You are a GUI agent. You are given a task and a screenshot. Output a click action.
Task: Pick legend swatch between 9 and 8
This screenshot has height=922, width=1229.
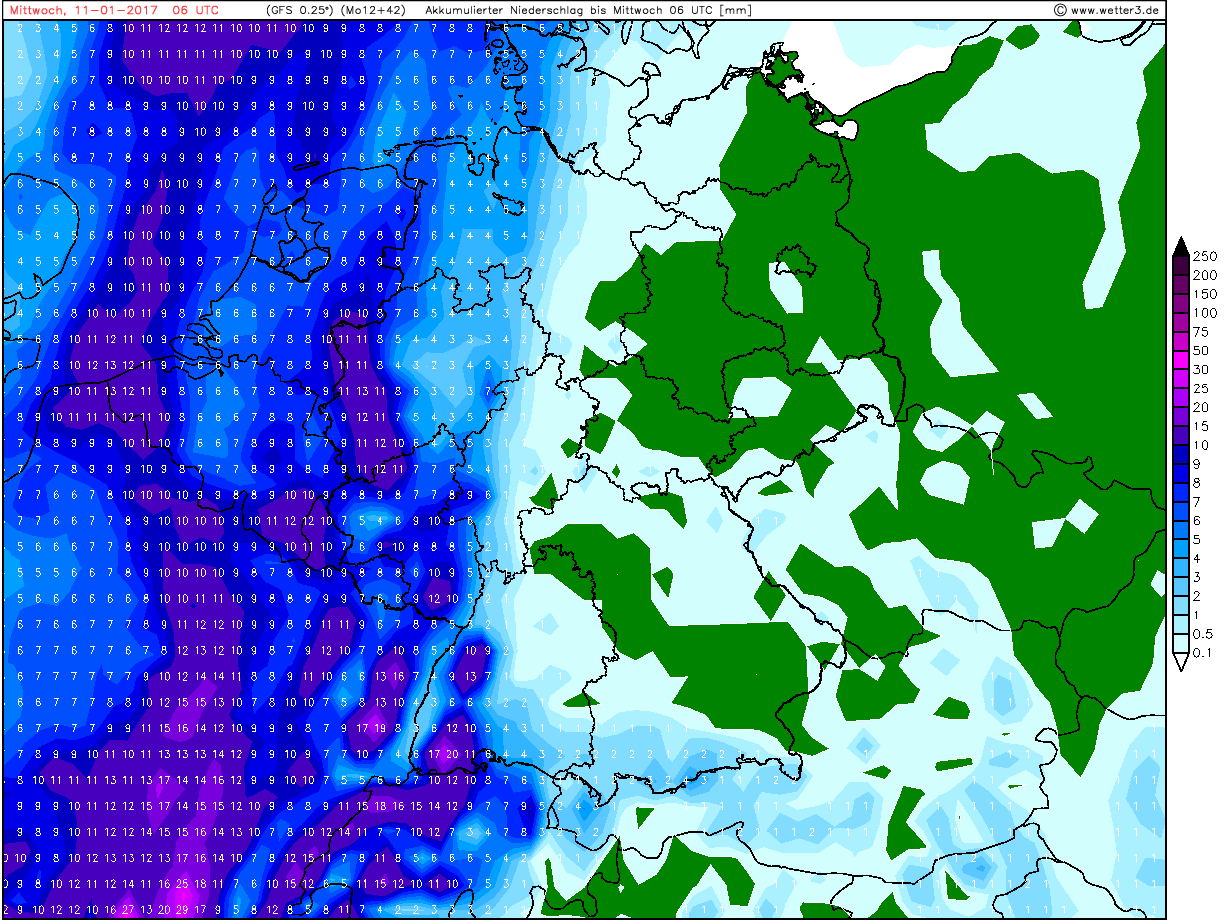pyautogui.click(x=1180, y=474)
